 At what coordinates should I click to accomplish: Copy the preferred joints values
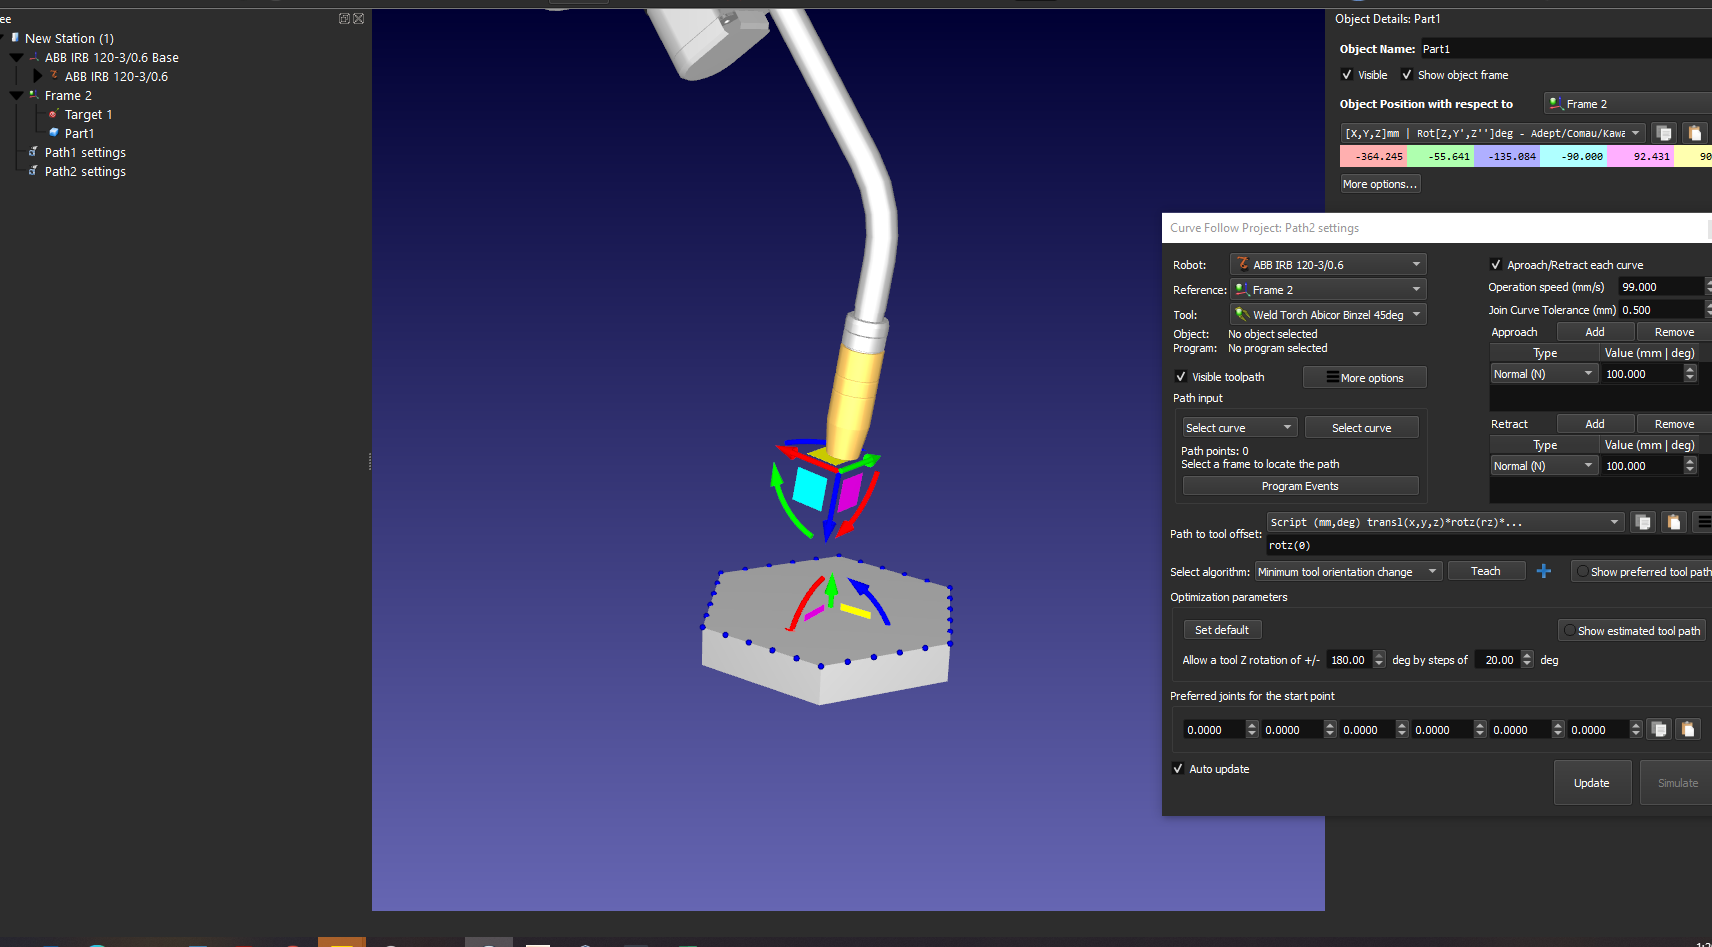[x=1659, y=730]
